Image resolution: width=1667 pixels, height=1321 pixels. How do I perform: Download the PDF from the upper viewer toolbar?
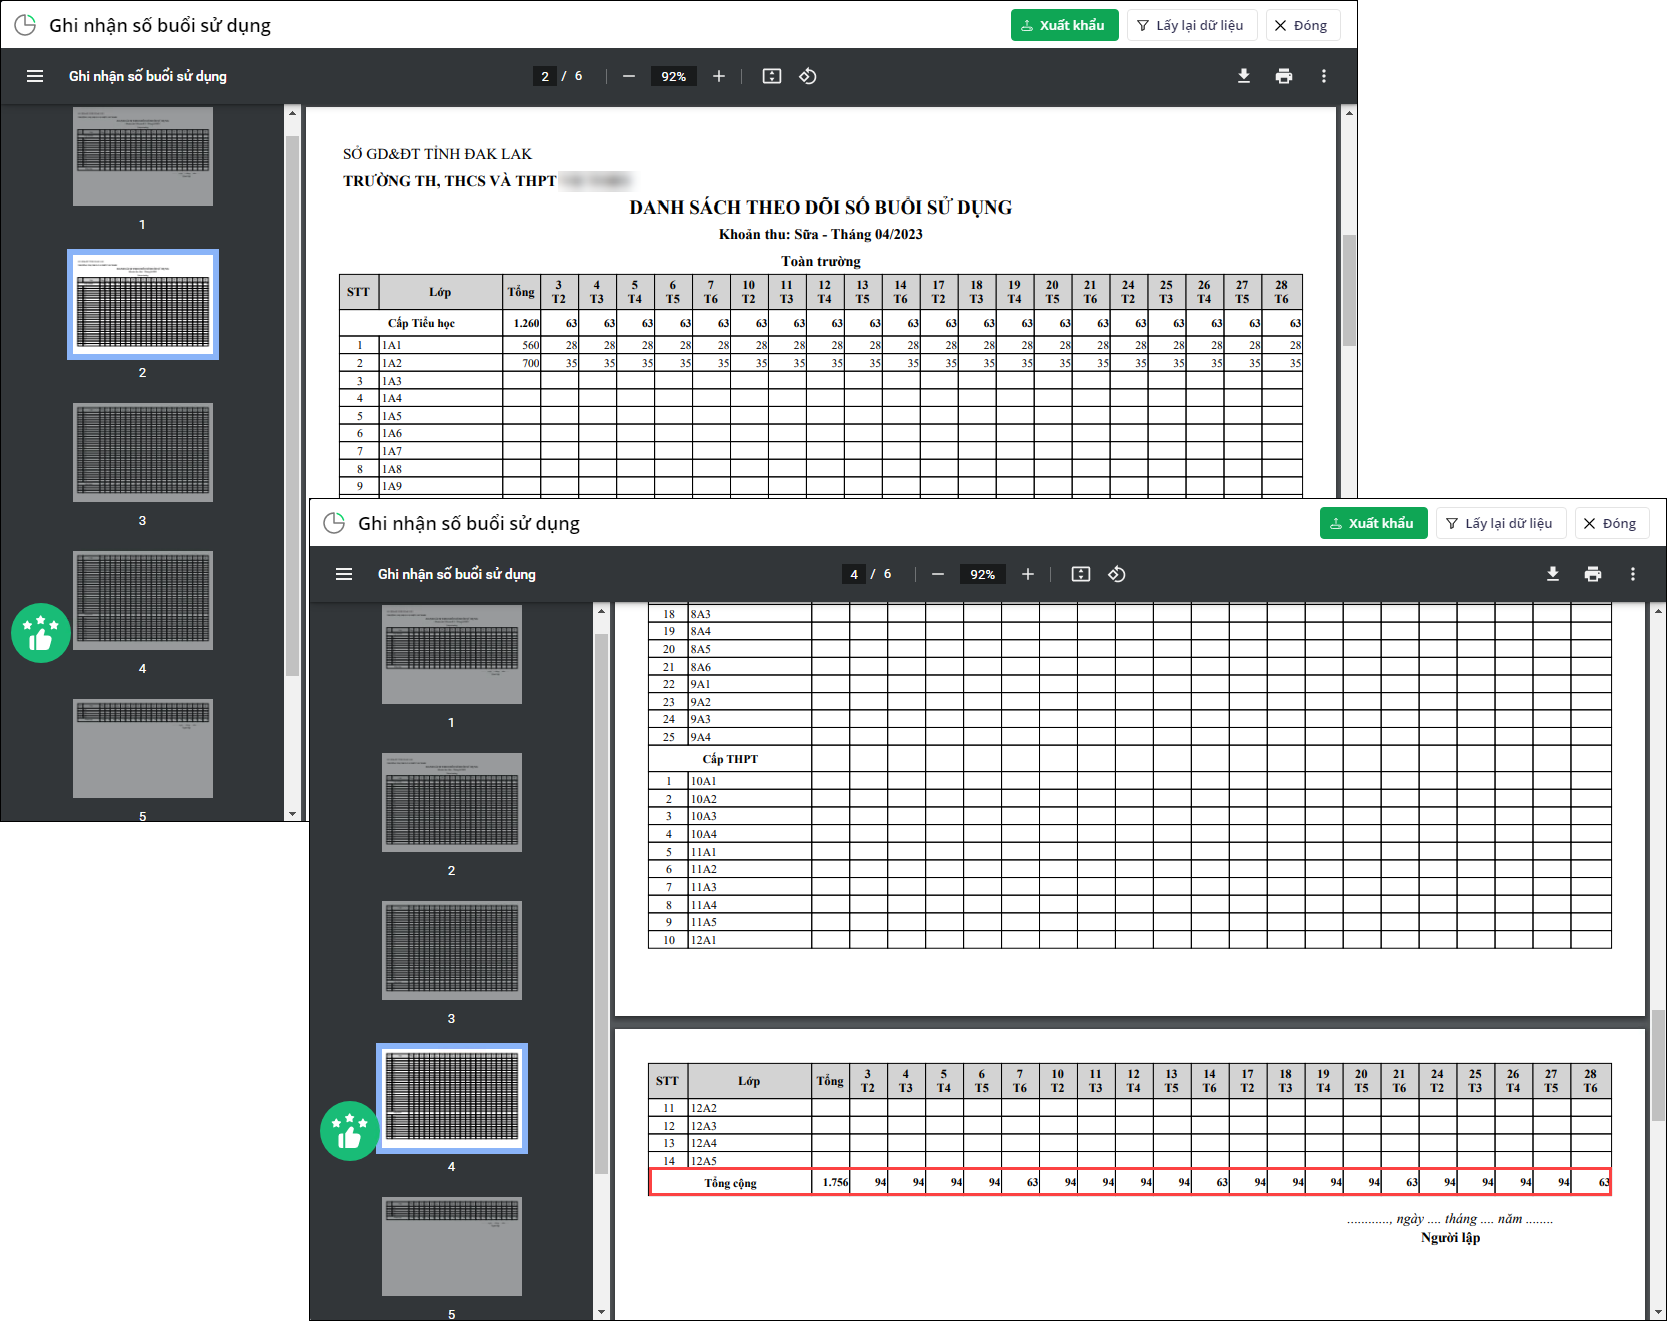click(x=1243, y=76)
